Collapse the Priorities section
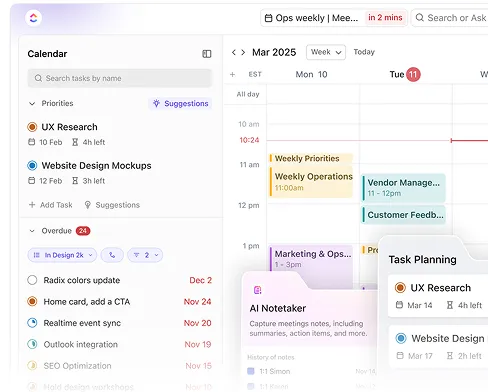 coord(32,104)
